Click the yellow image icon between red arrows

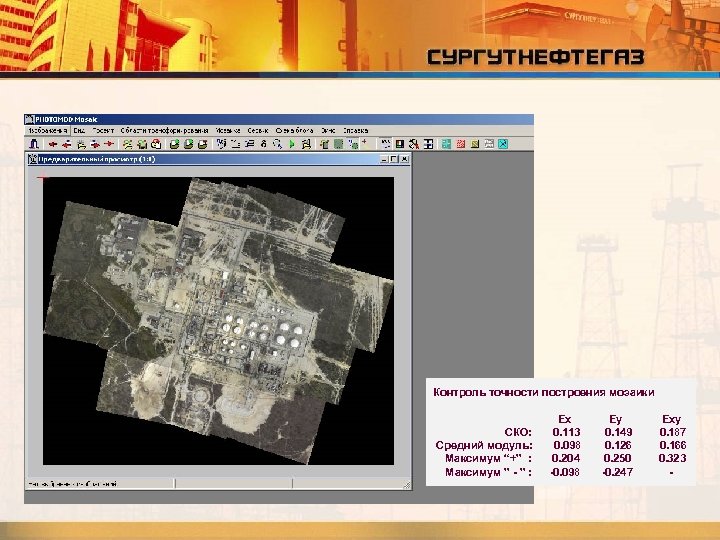click(x=82, y=145)
